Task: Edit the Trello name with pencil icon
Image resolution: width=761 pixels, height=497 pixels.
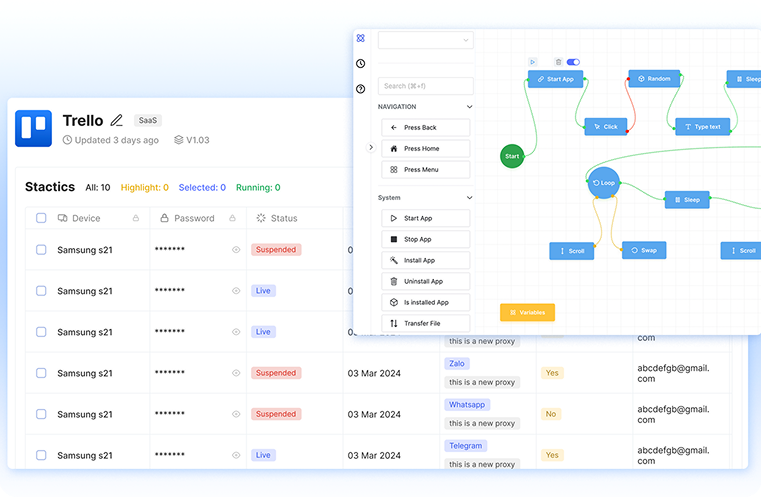Action: point(116,120)
